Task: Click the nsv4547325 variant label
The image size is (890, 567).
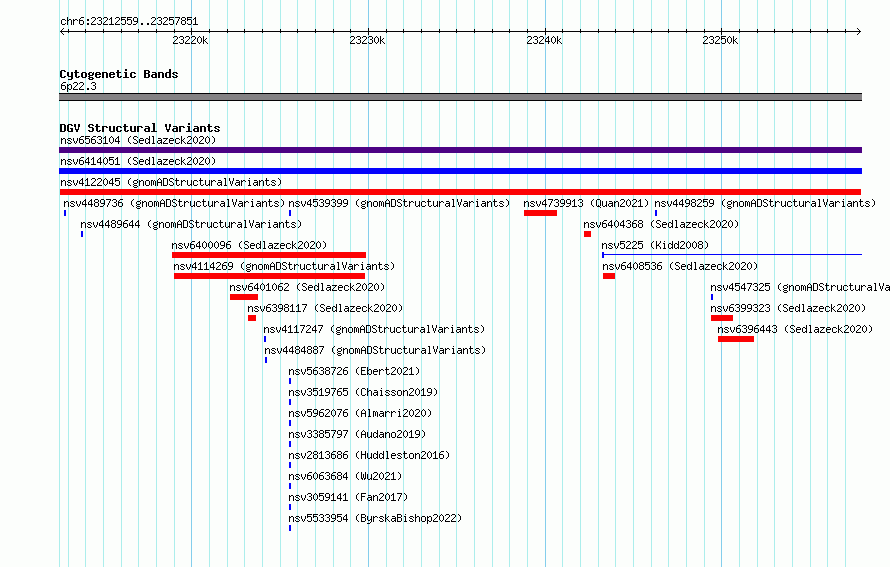Action: point(800,287)
